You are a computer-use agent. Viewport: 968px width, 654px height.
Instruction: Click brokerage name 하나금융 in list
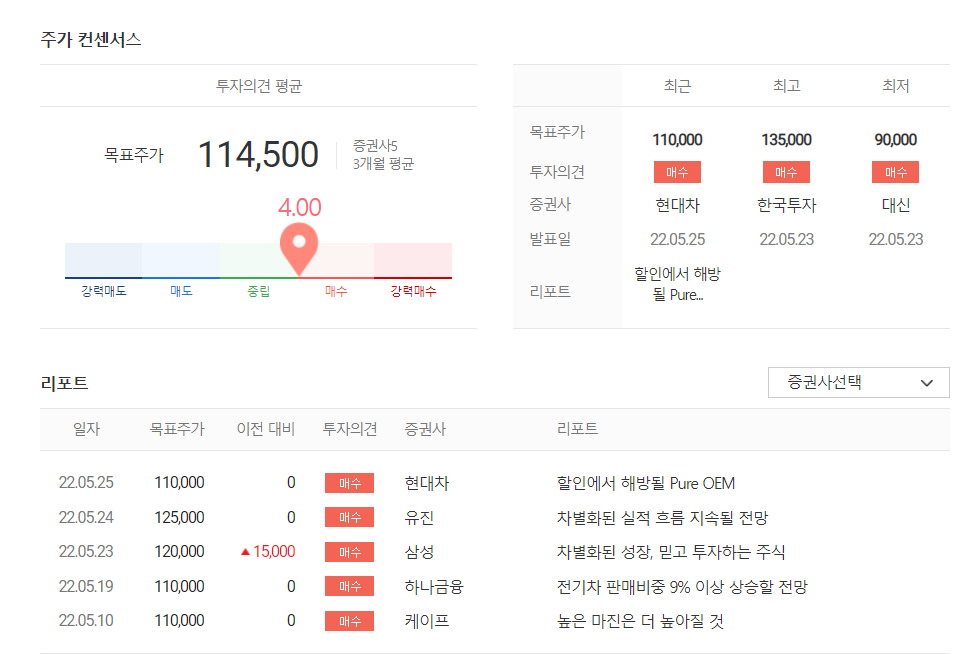pyautogui.click(x=433, y=586)
